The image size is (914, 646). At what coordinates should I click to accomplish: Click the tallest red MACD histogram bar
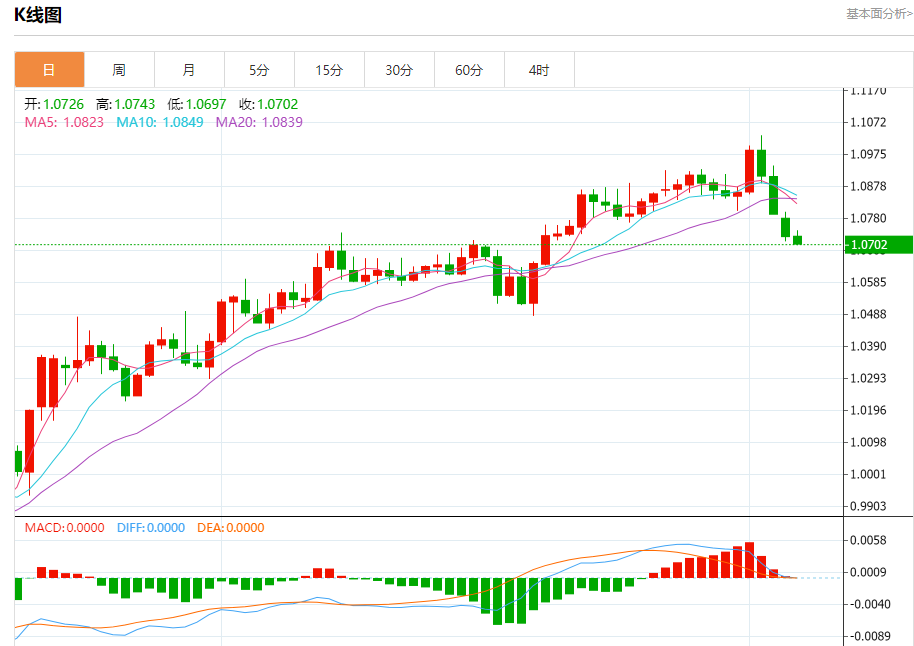[x=750, y=560]
